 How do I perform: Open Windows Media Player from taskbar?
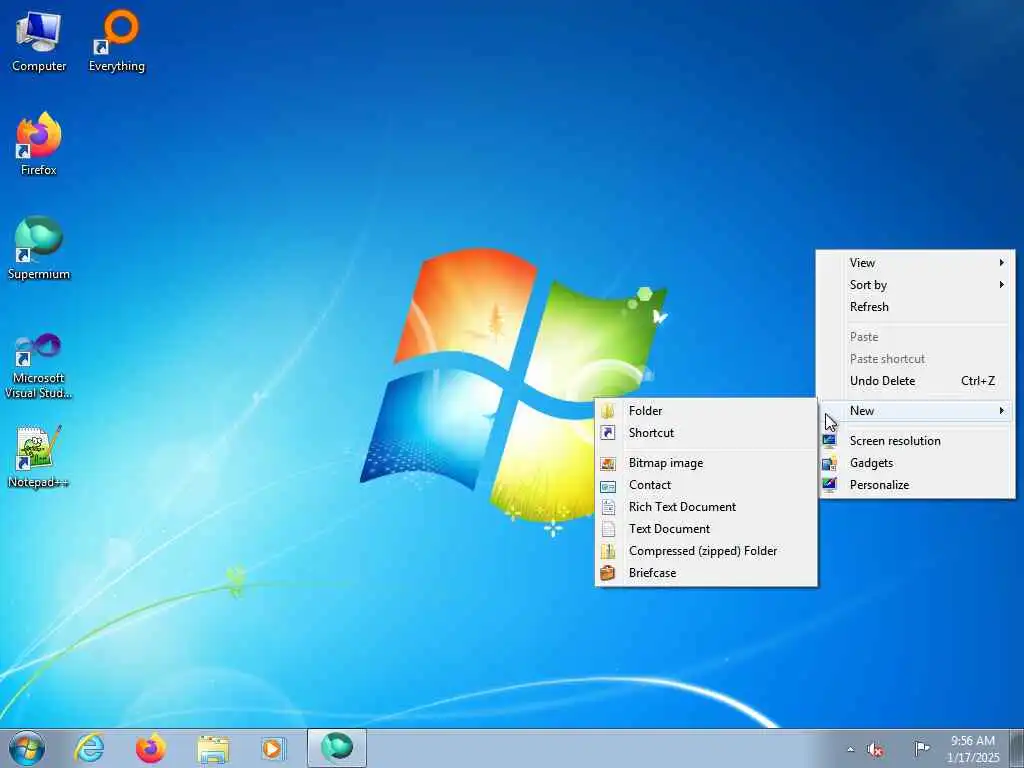pyautogui.click(x=273, y=748)
